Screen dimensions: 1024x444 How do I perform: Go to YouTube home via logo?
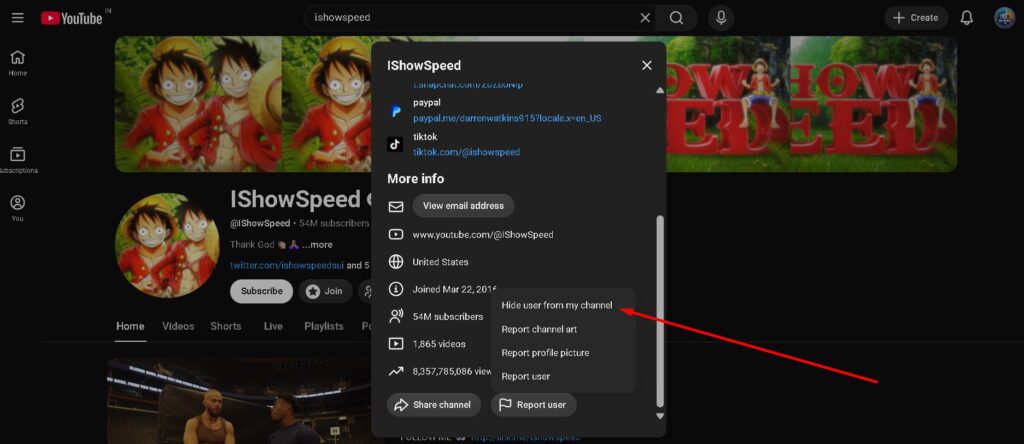(x=71, y=18)
